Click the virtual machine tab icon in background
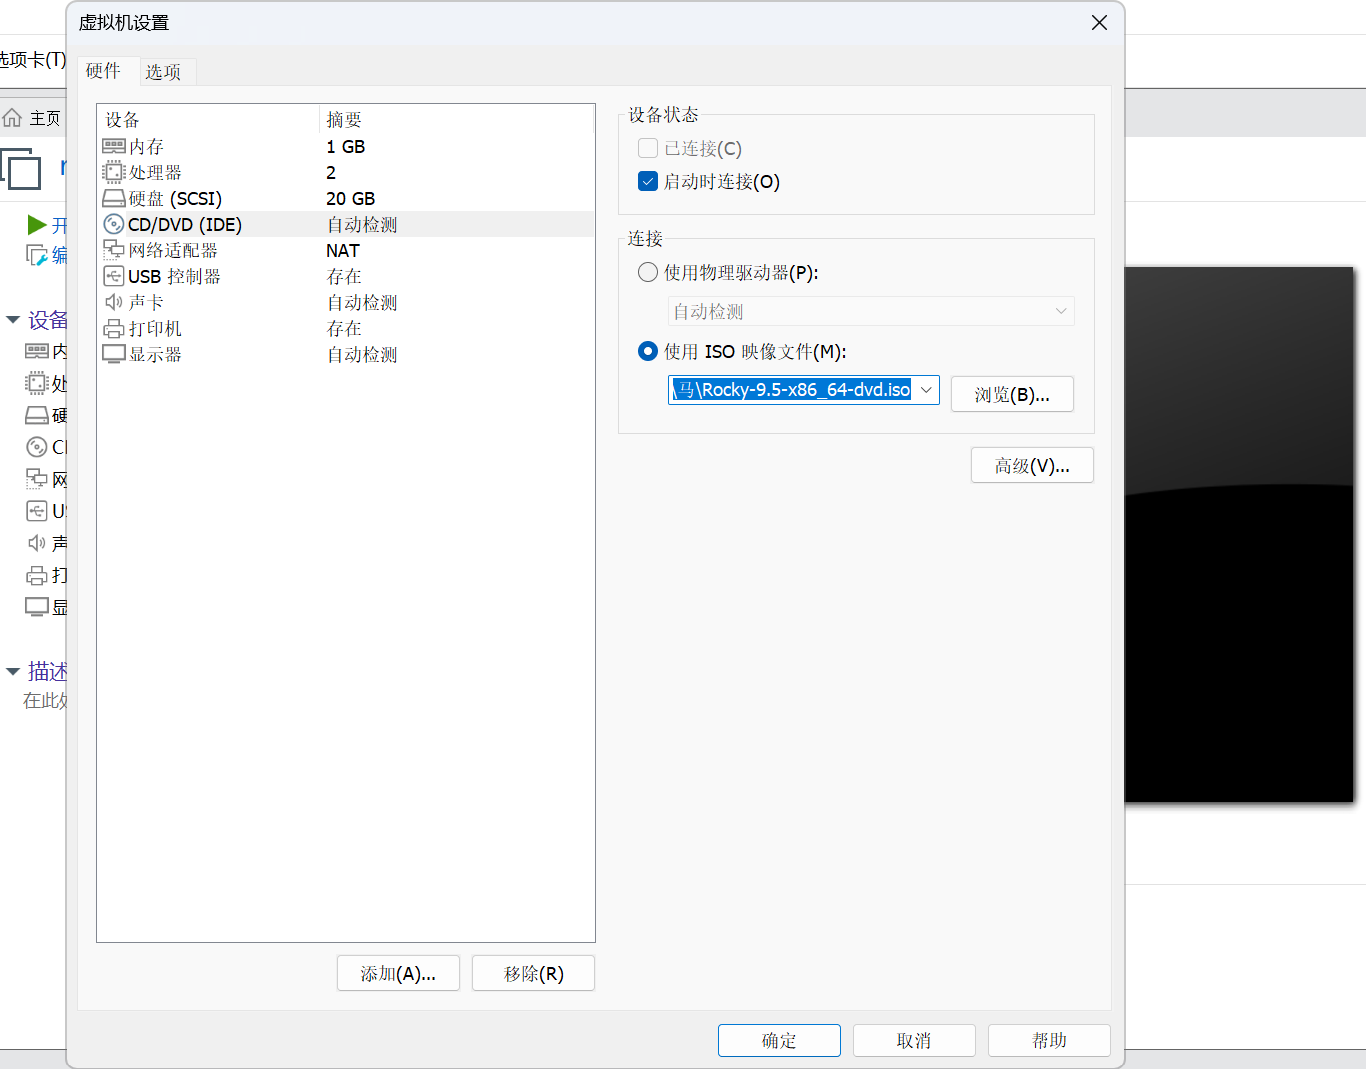The image size is (1366, 1069). click(21, 168)
